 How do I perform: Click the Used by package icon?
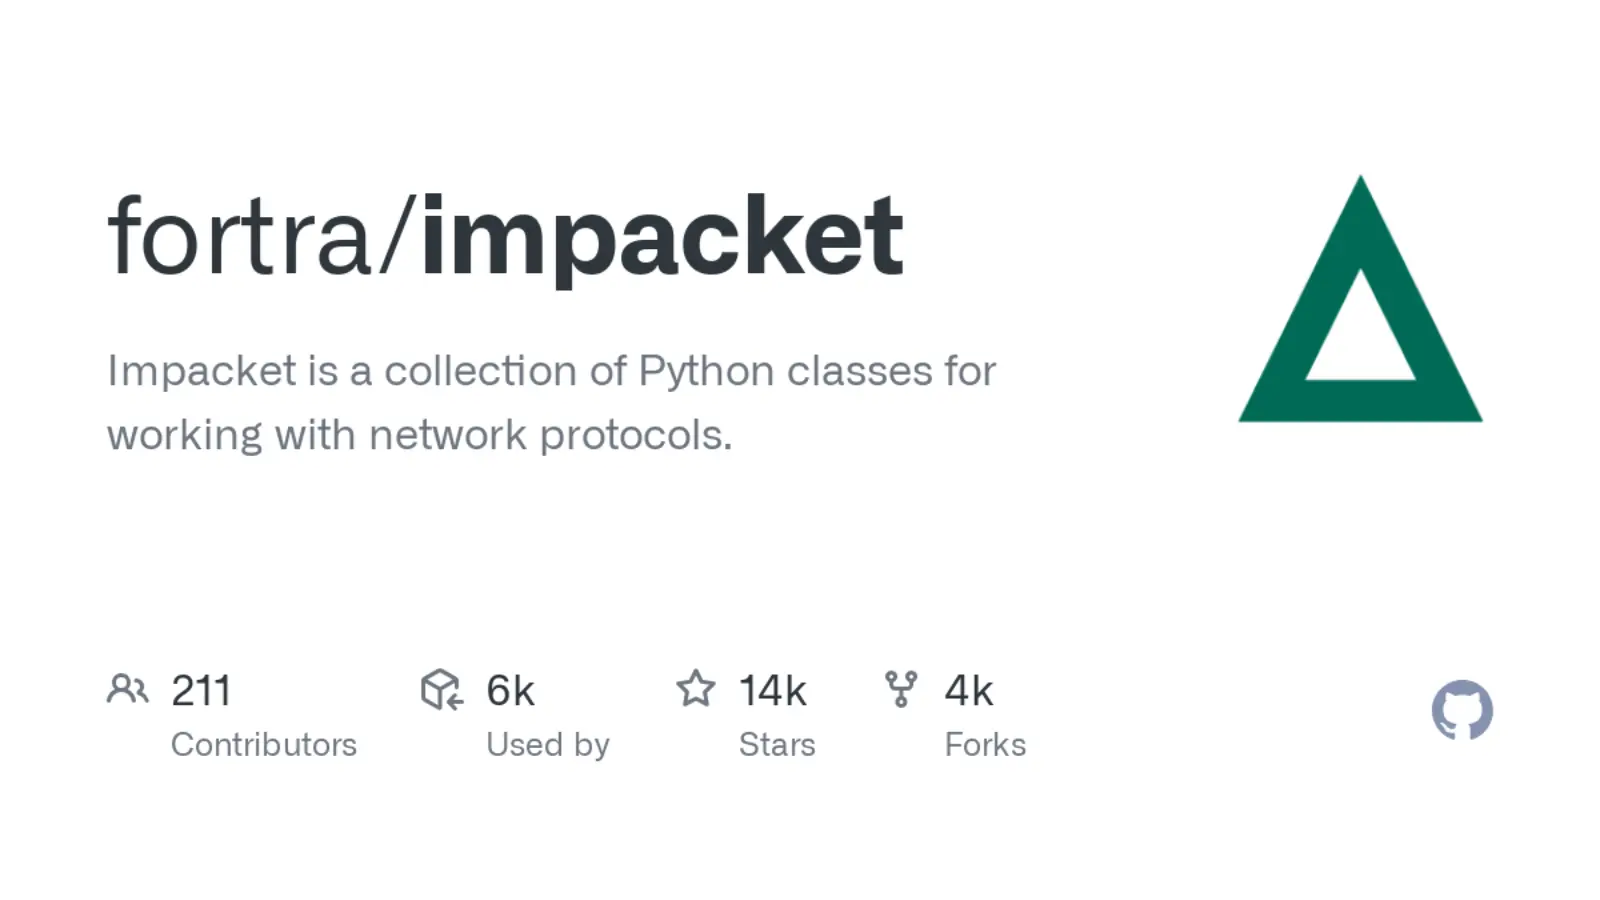coord(441,689)
